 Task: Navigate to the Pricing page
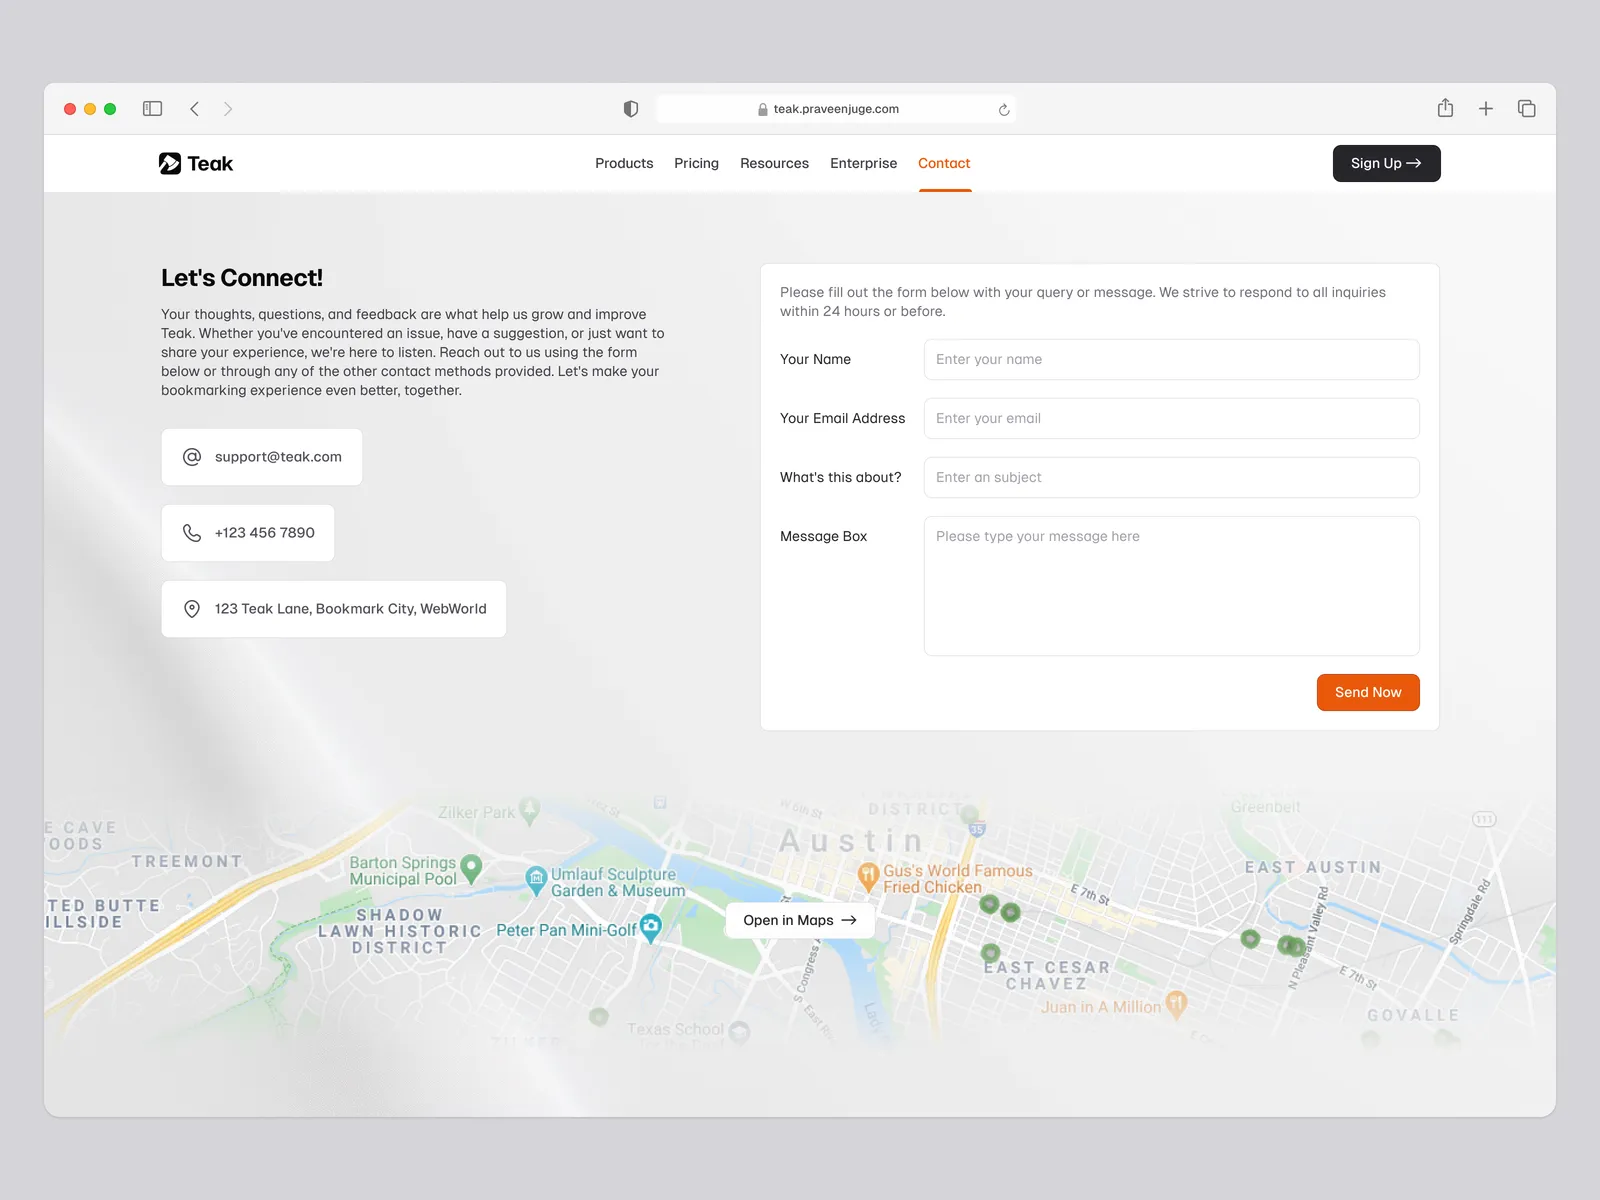(696, 163)
